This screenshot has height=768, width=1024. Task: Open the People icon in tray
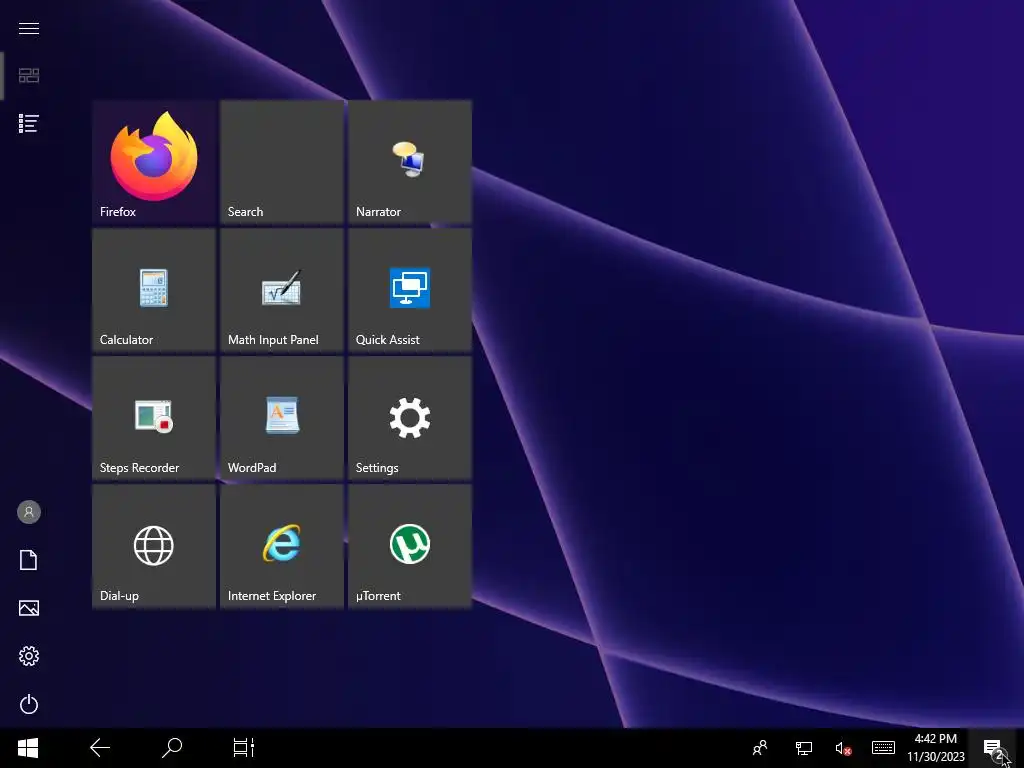click(x=760, y=748)
